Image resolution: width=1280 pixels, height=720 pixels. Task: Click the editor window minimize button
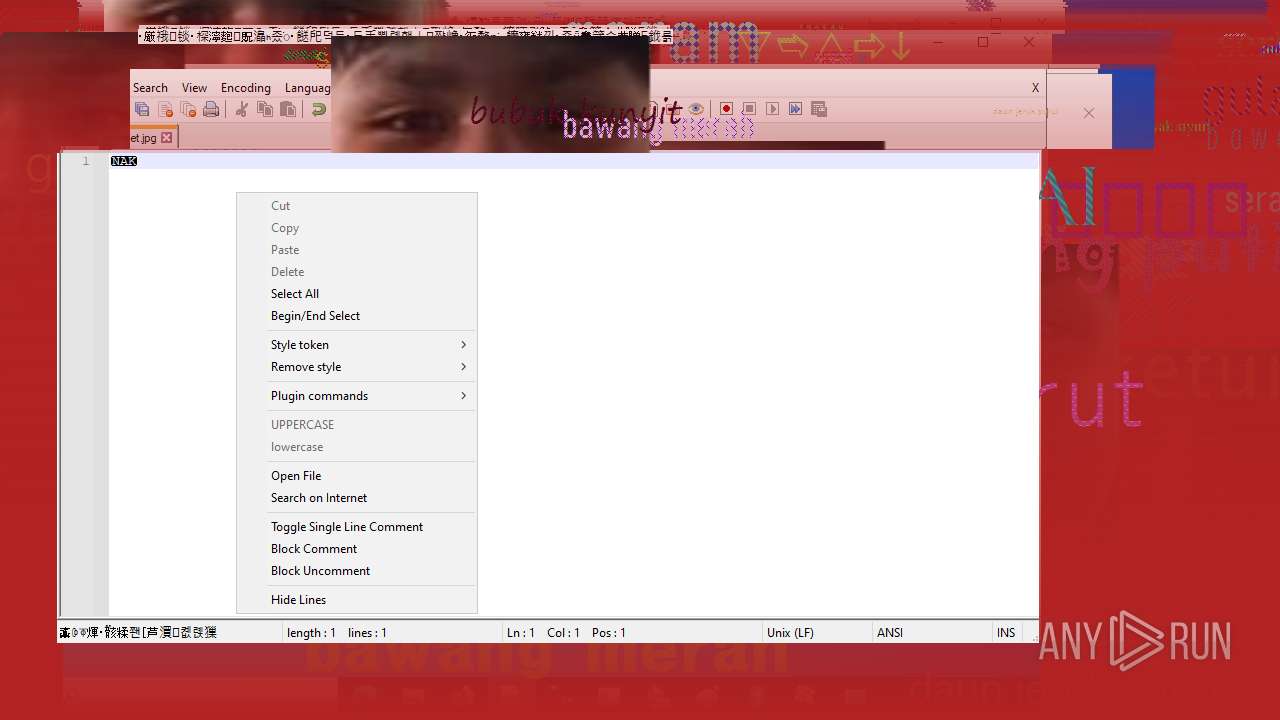point(938,42)
